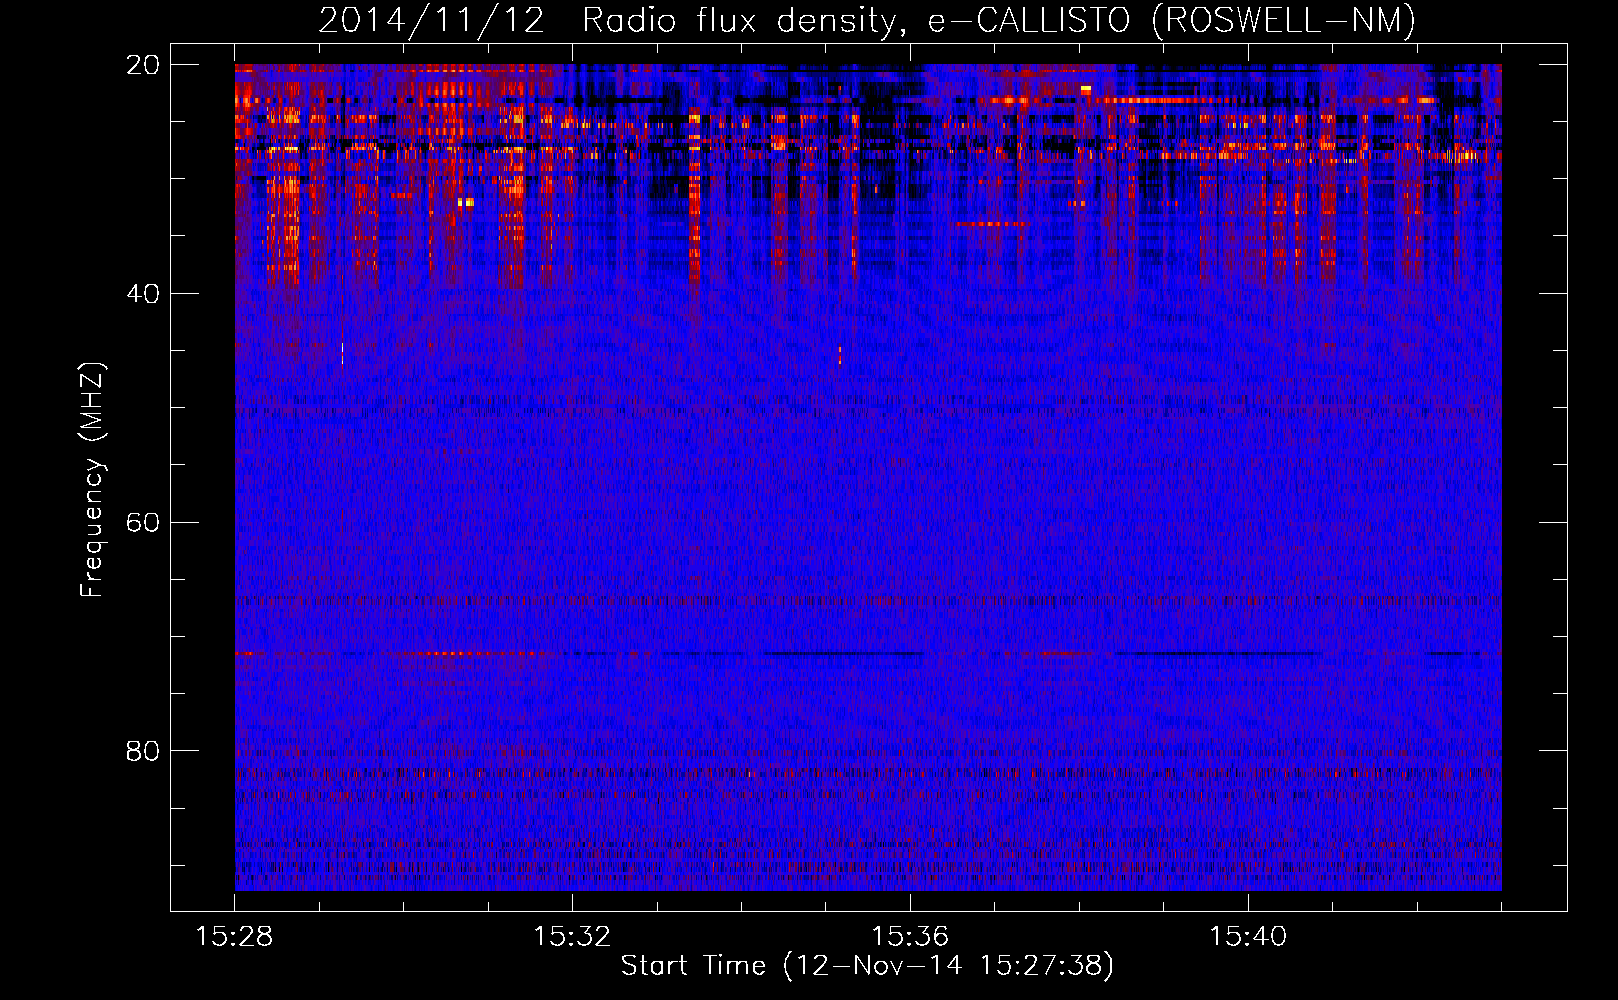Click the 40 frequency tick label
The height and width of the screenshot is (1000, 1618).
(x=143, y=294)
